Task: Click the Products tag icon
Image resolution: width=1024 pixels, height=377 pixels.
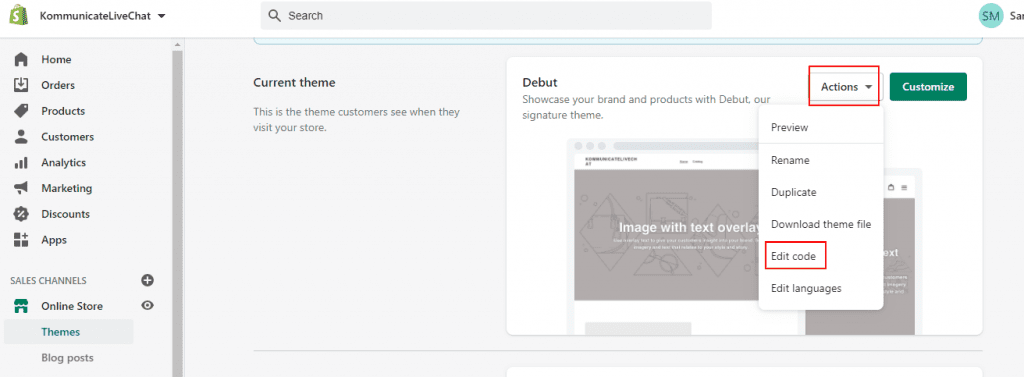Action: point(21,111)
